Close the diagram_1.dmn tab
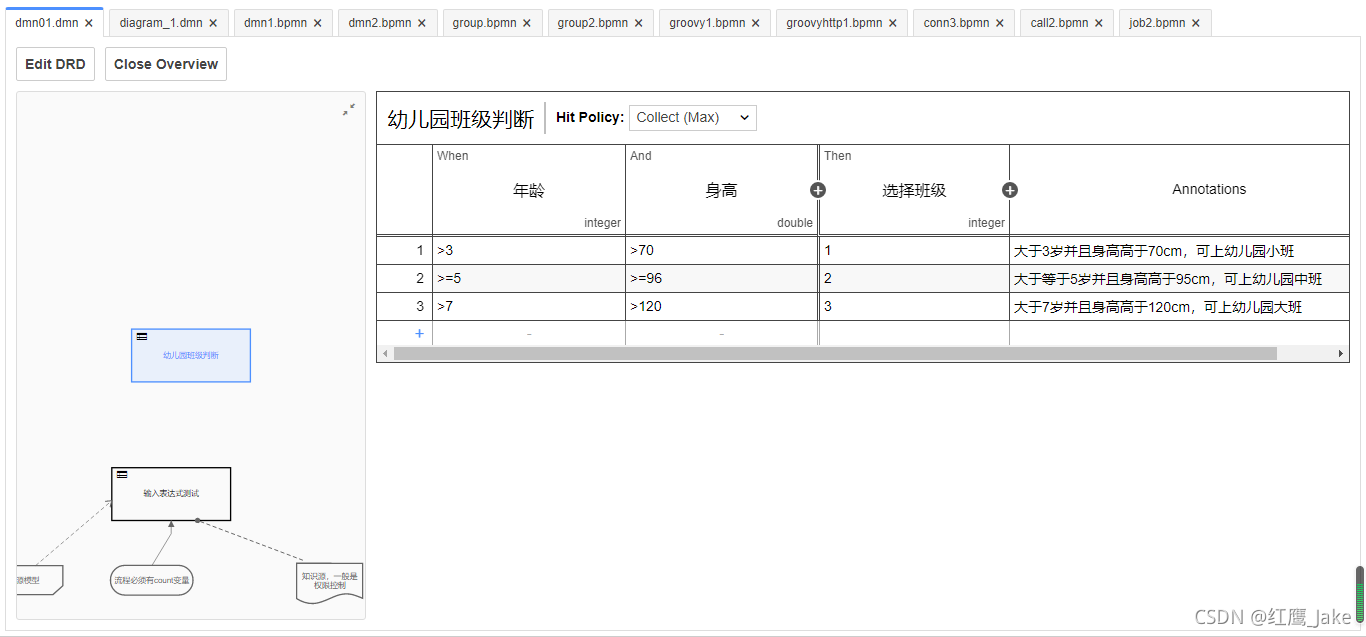1366x637 pixels. click(213, 23)
